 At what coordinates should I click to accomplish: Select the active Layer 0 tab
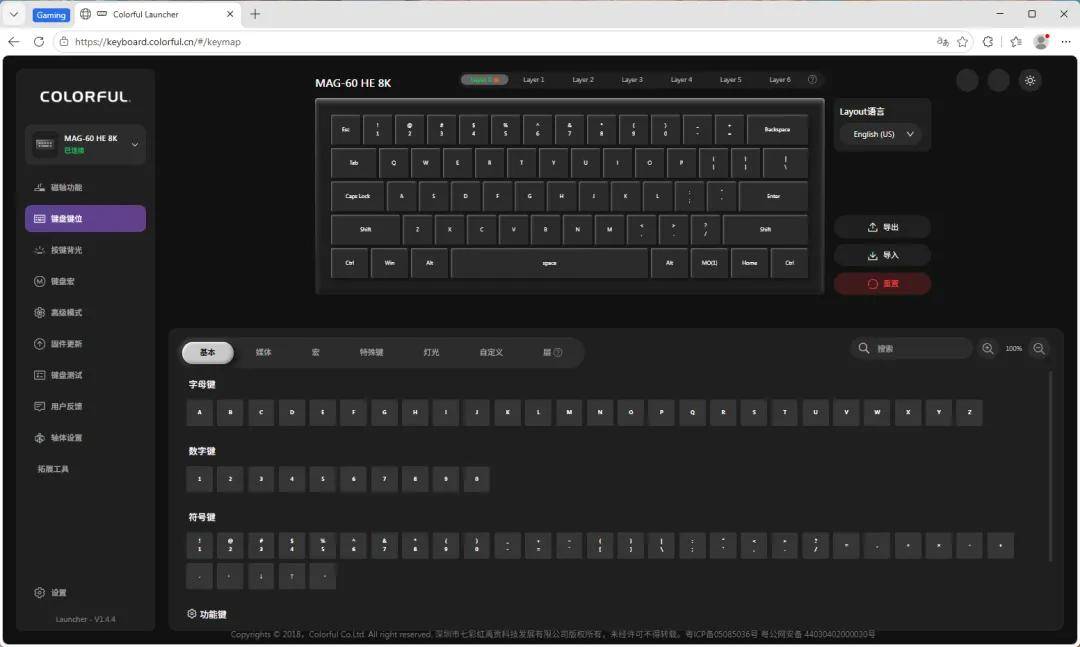click(484, 80)
